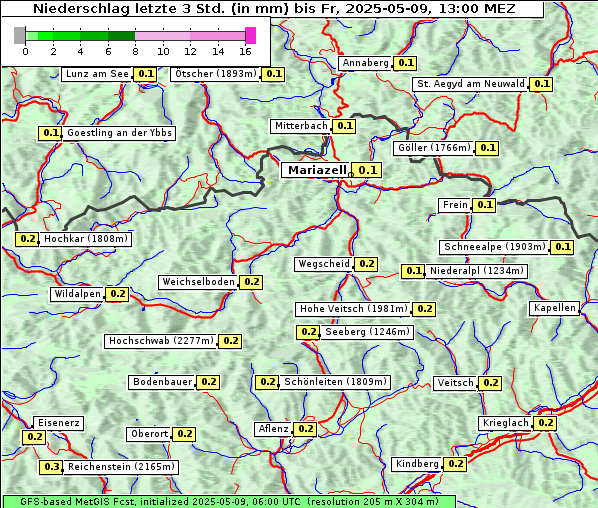Click the 0.2 value beside Hochschwab
This screenshot has width=598, height=508.
point(230,341)
